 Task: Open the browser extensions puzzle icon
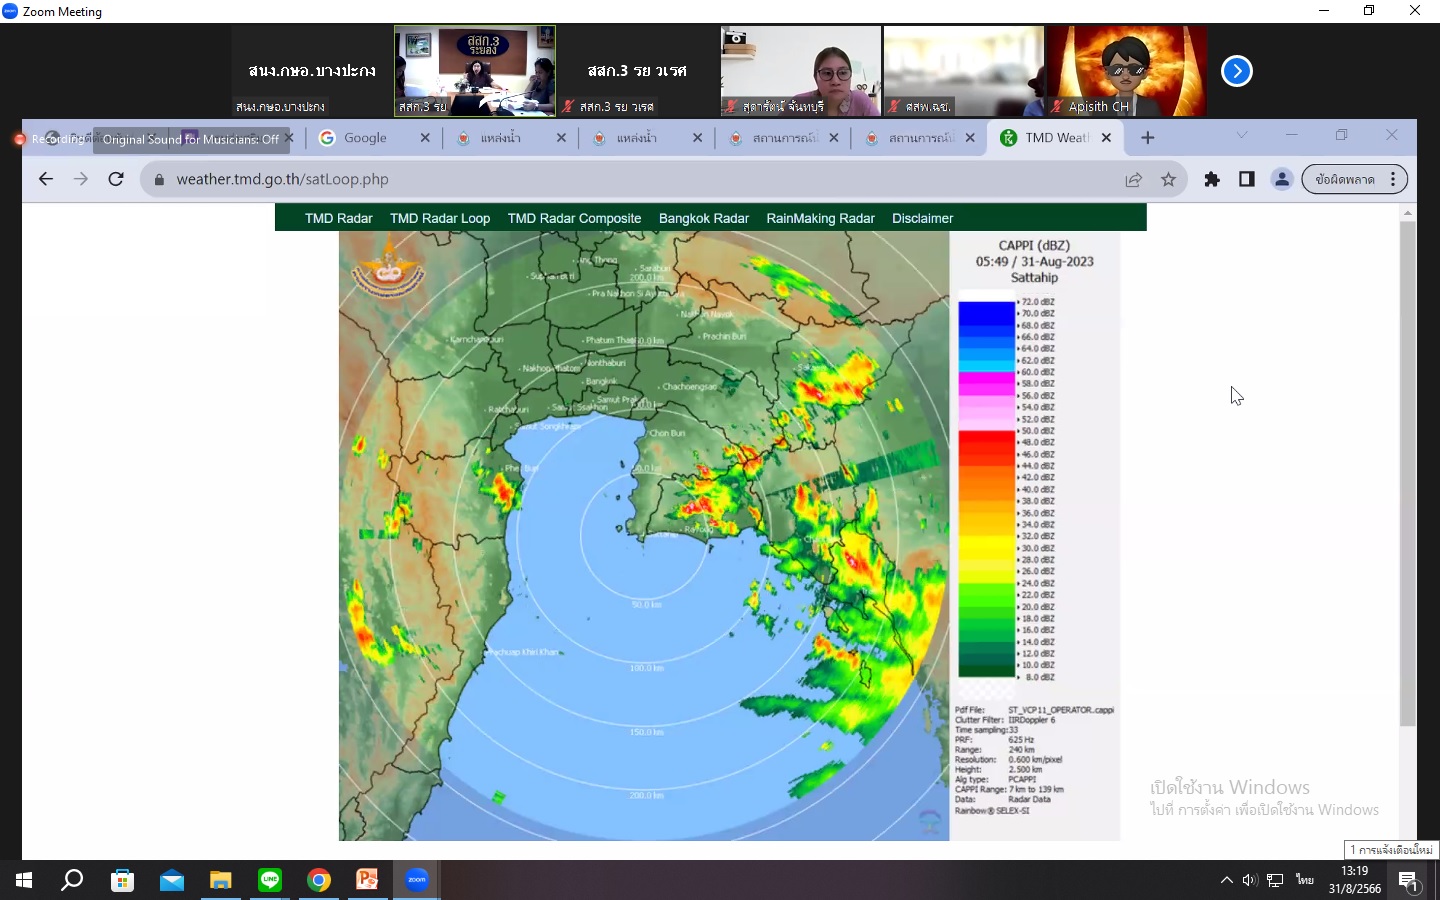(x=1212, y=180)
